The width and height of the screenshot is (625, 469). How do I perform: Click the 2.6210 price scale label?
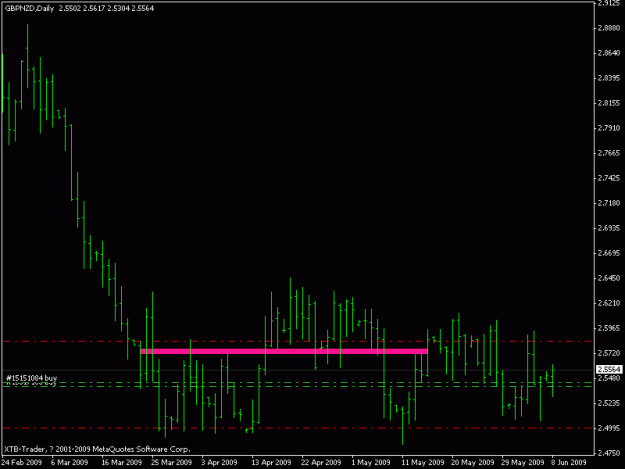pos(609,303)
